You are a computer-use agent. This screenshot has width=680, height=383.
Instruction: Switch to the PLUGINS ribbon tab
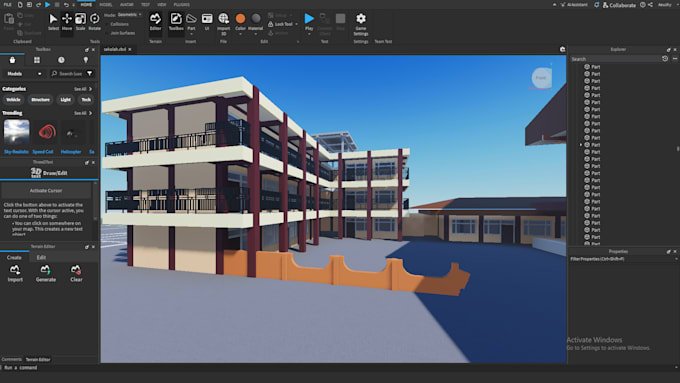pyautogui.click(x=182, y=5)
